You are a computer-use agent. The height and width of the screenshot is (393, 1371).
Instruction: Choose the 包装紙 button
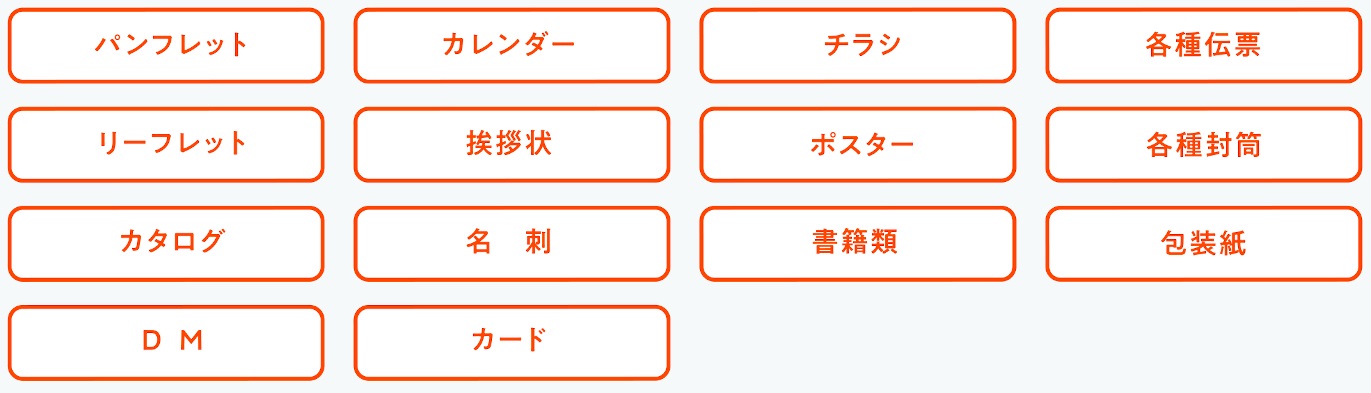click(1204, 243)
